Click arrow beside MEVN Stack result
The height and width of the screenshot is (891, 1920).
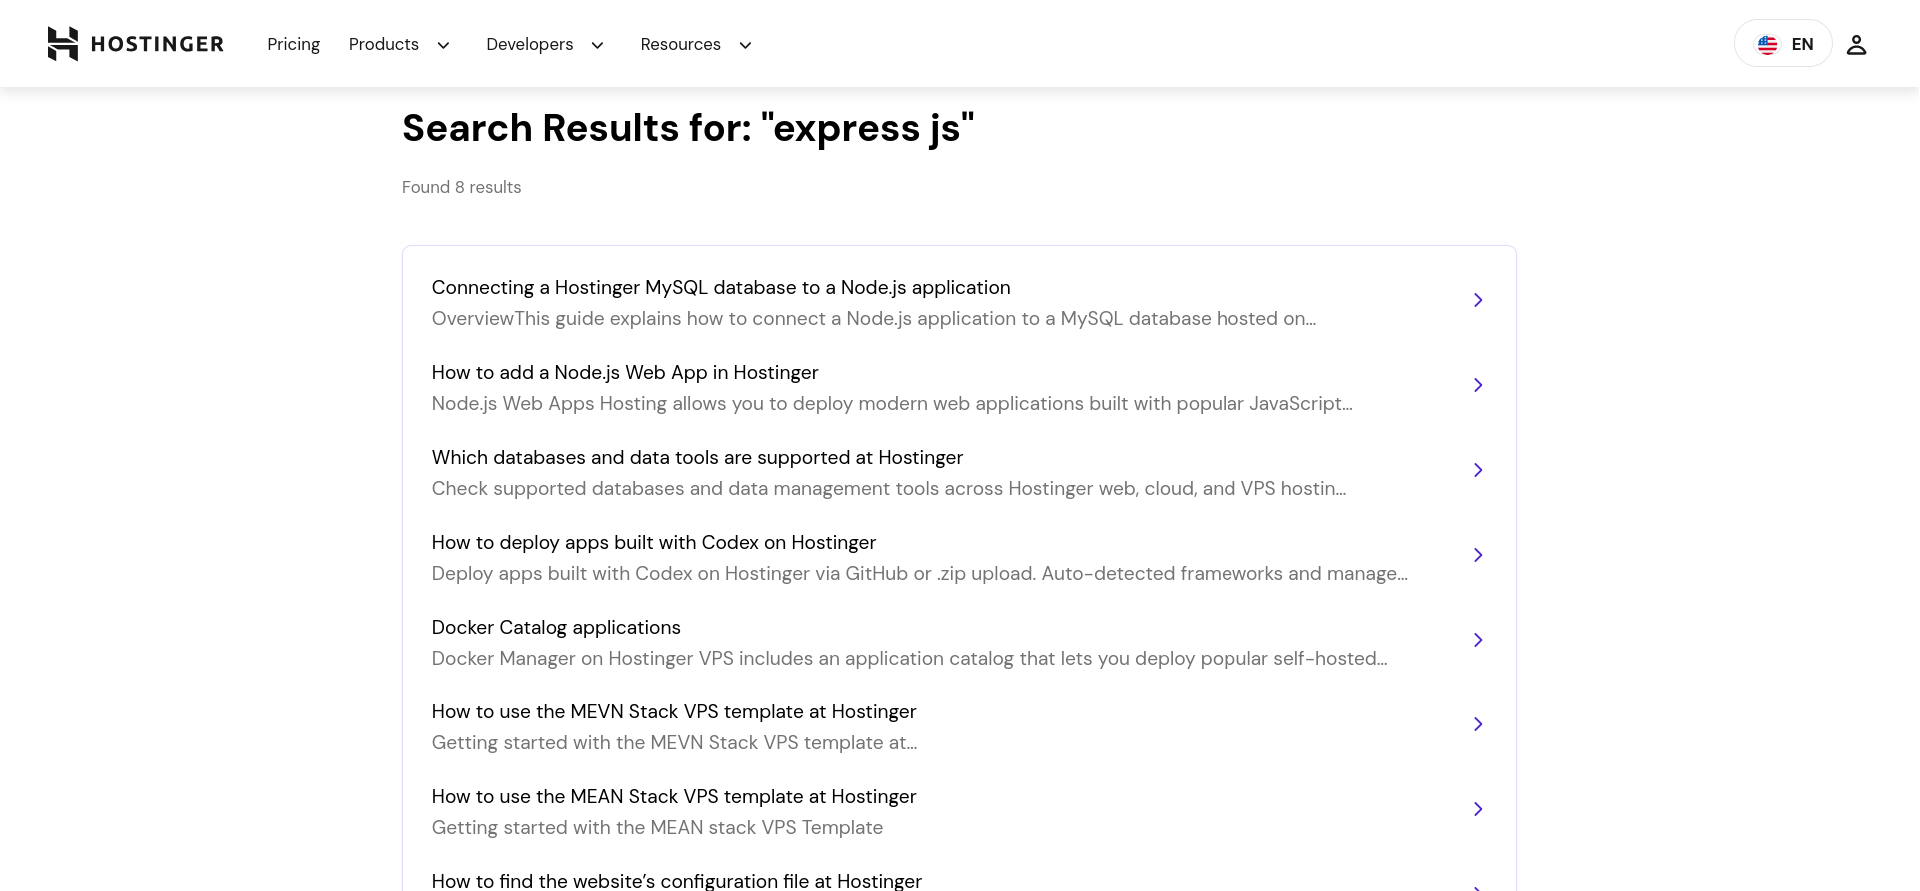coord(1478,724)
